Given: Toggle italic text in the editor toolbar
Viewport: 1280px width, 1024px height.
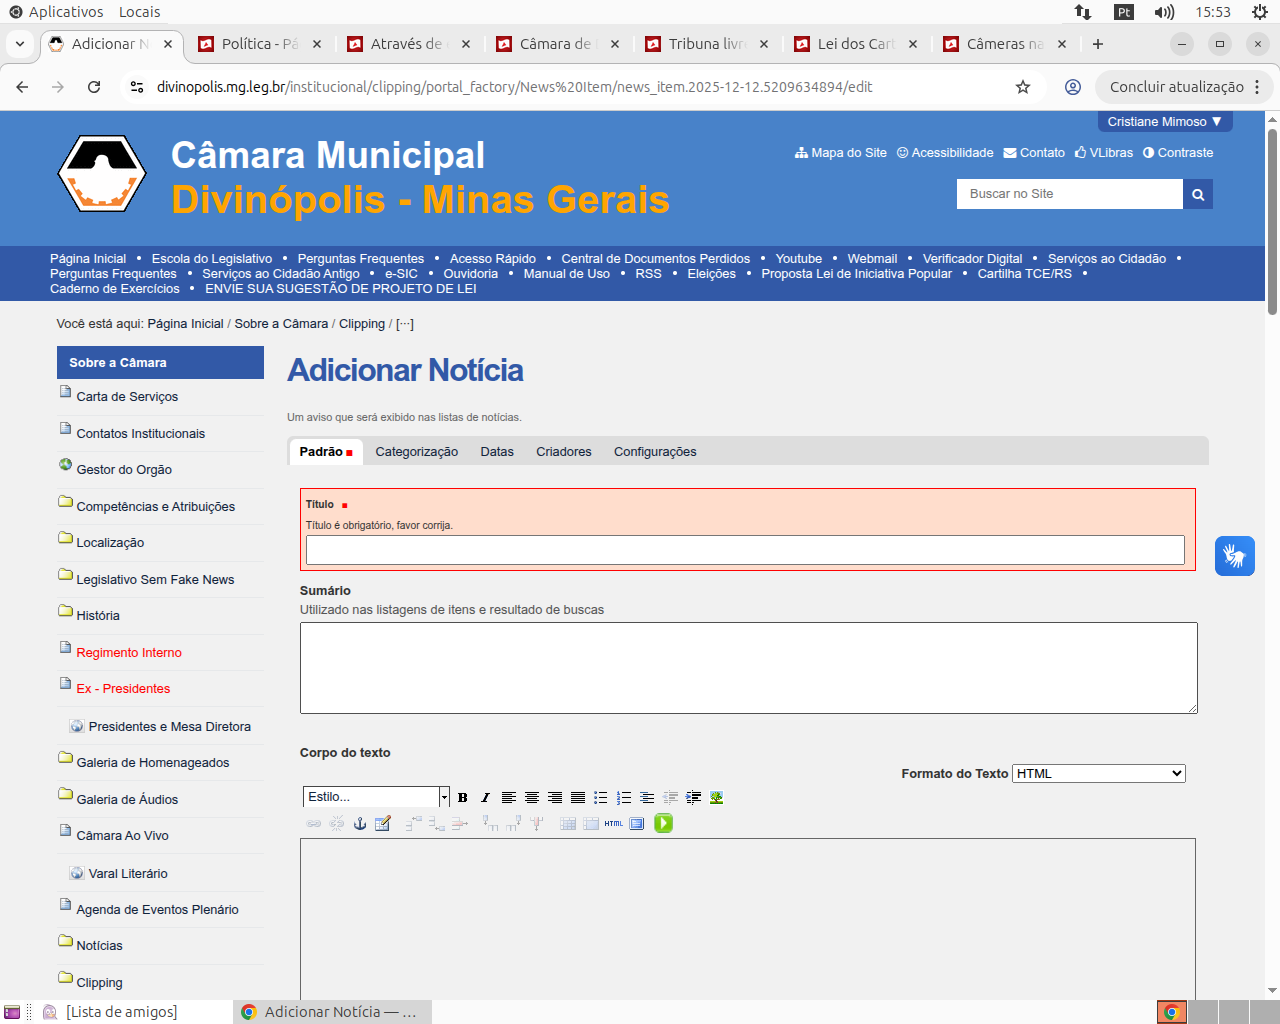Looking at the screenshot, I should pos(485,798).
